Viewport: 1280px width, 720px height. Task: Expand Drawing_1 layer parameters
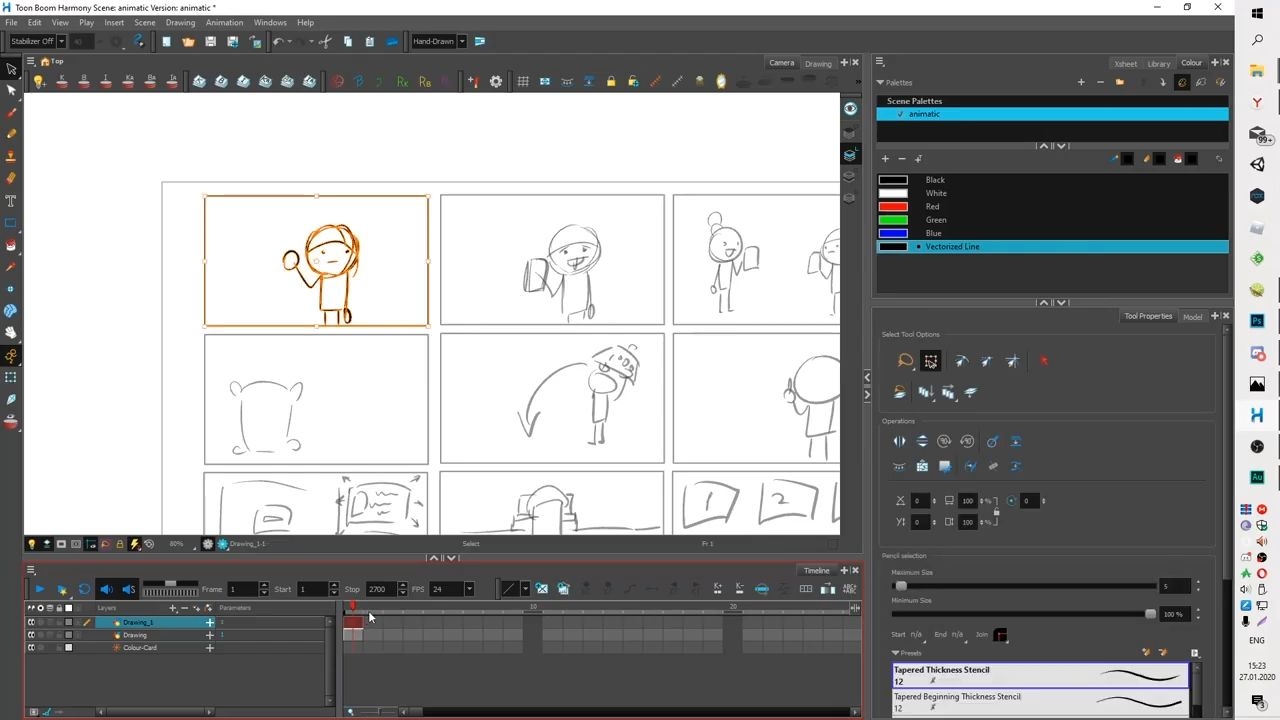pos(209,622)
